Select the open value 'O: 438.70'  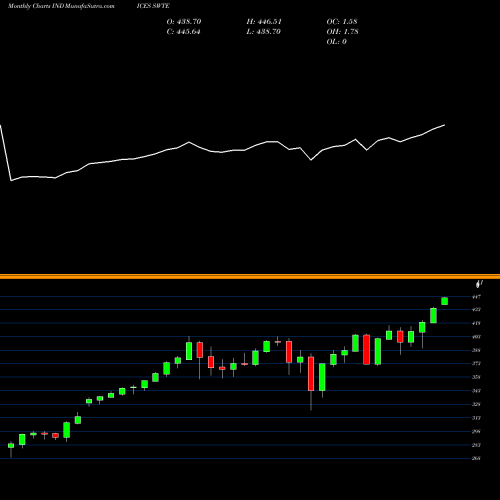184,22
